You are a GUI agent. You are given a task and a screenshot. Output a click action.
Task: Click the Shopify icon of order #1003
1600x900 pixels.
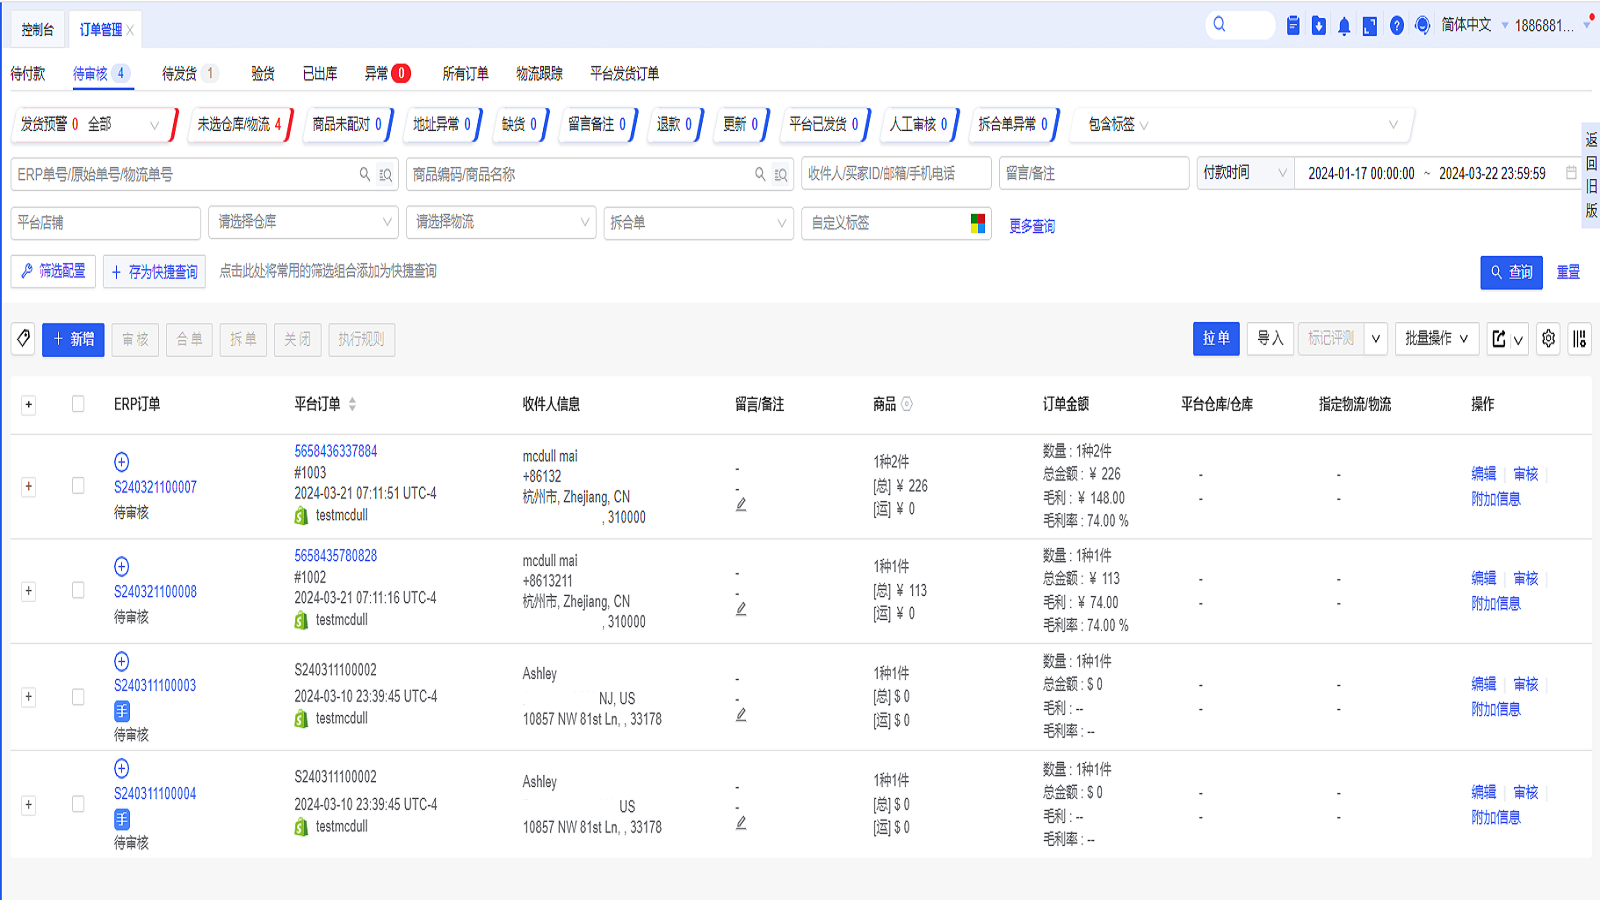pos(301,516)
